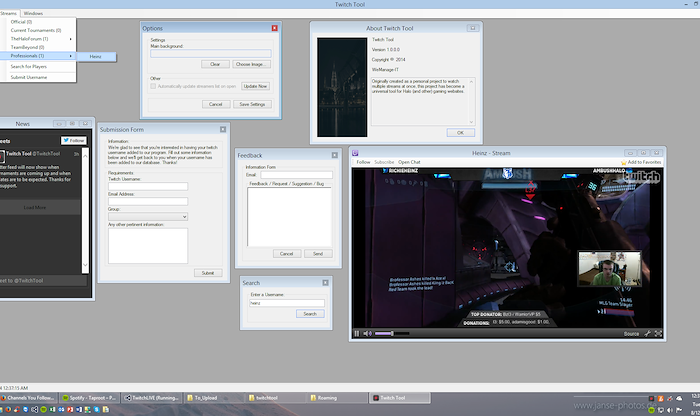The width and height of the screenshot is (700, 416).
Task: Click Cancel in the Feedback window
Action: pos(287,254)
